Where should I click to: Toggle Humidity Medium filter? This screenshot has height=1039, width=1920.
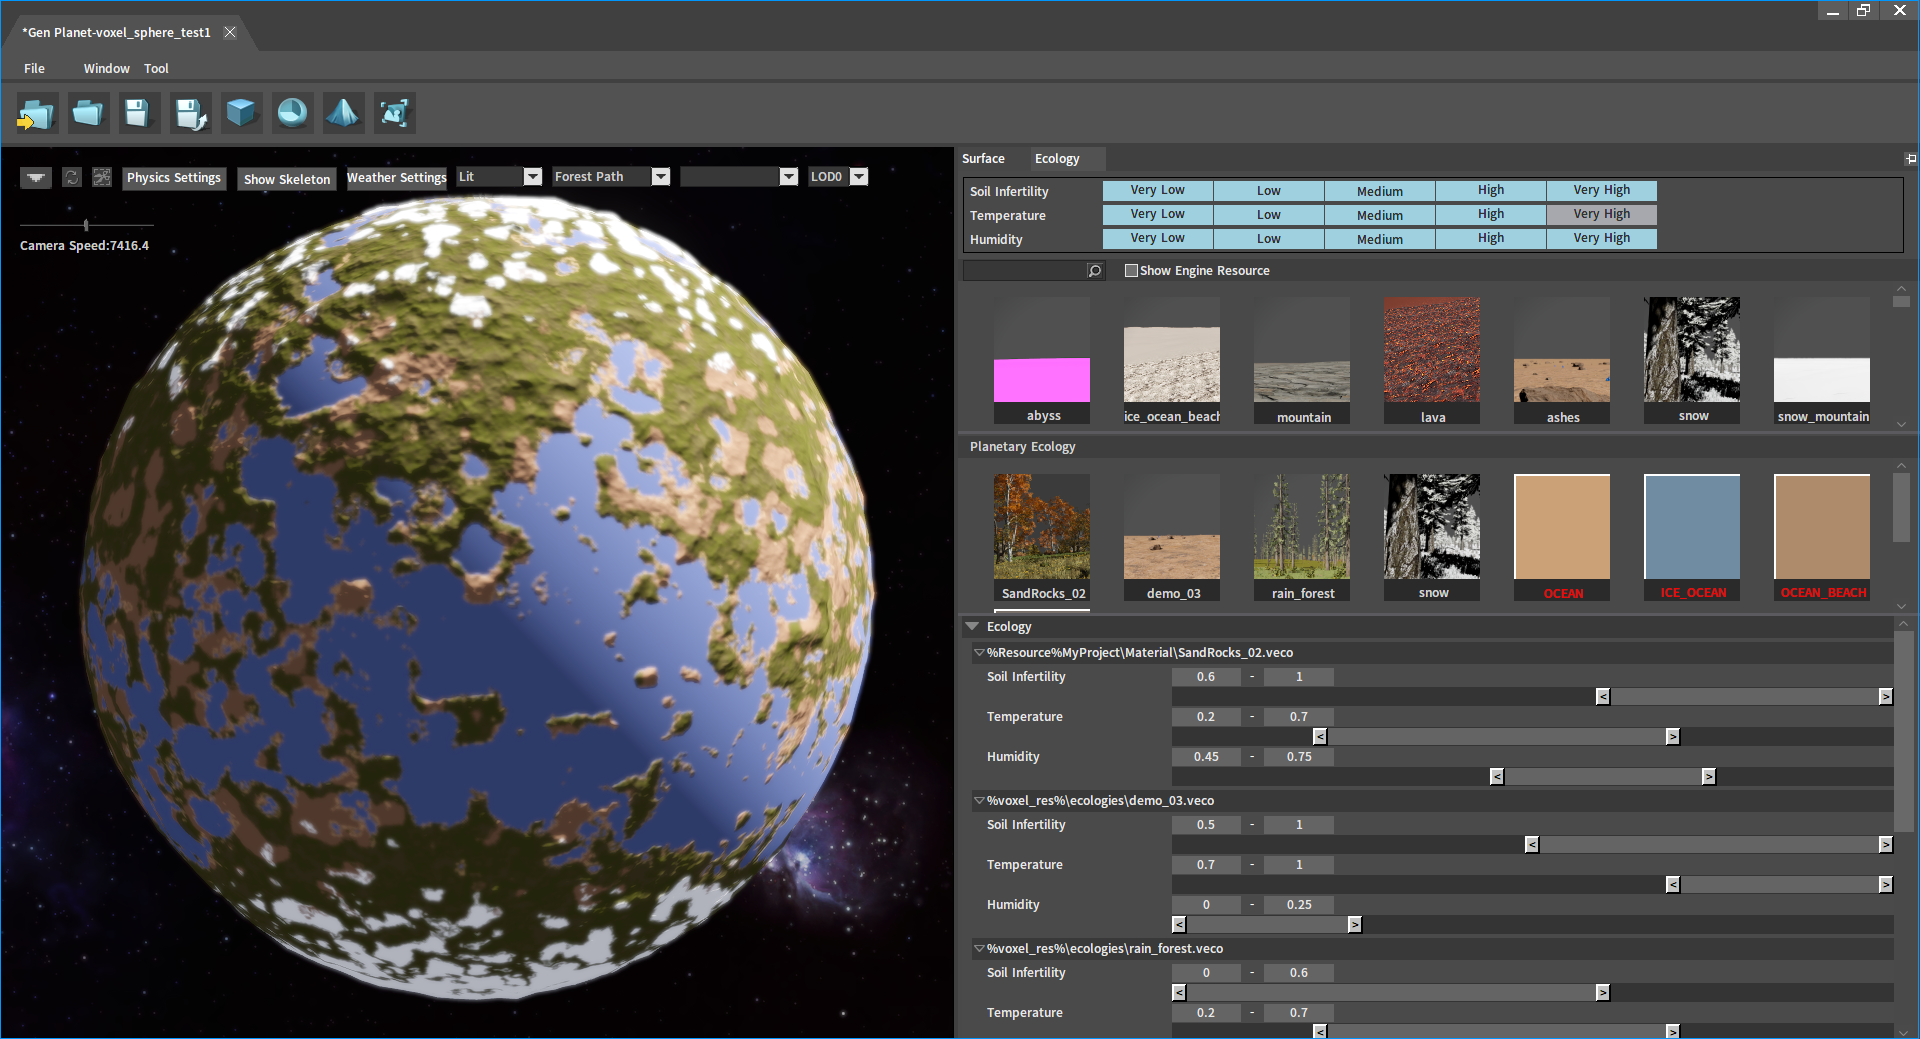(1379, 238)
